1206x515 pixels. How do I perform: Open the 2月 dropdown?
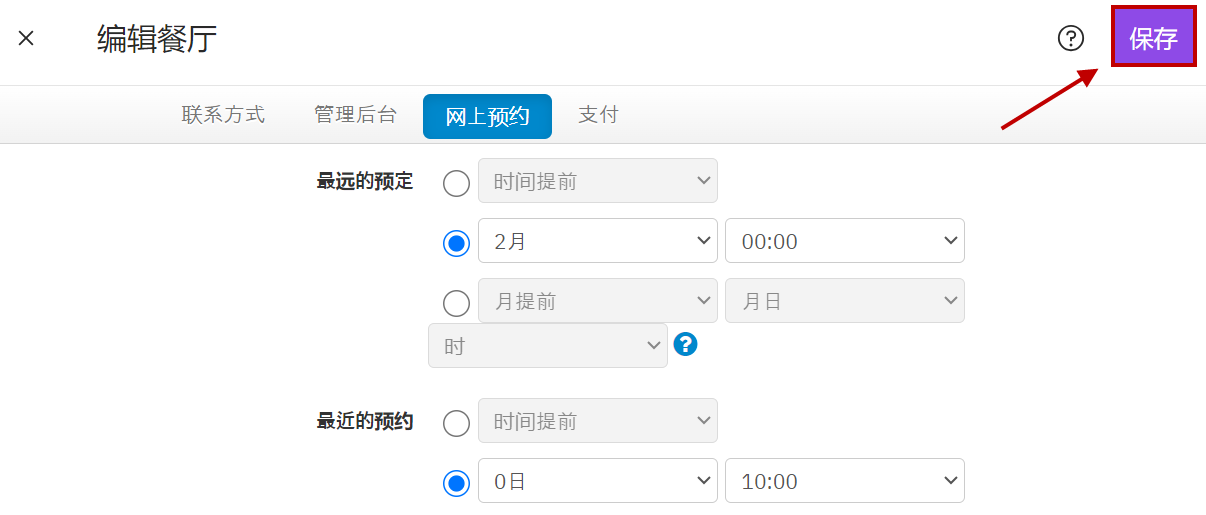pos(598,241)
